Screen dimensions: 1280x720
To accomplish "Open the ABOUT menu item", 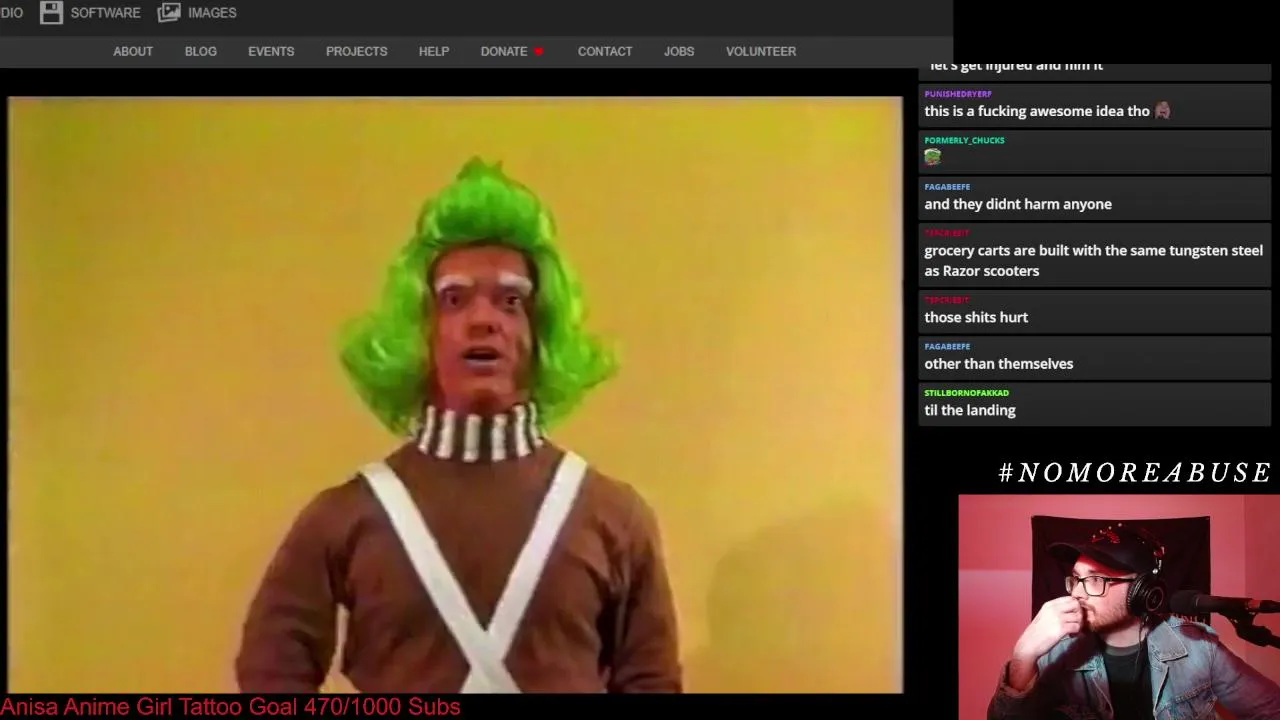I will 133,51.
